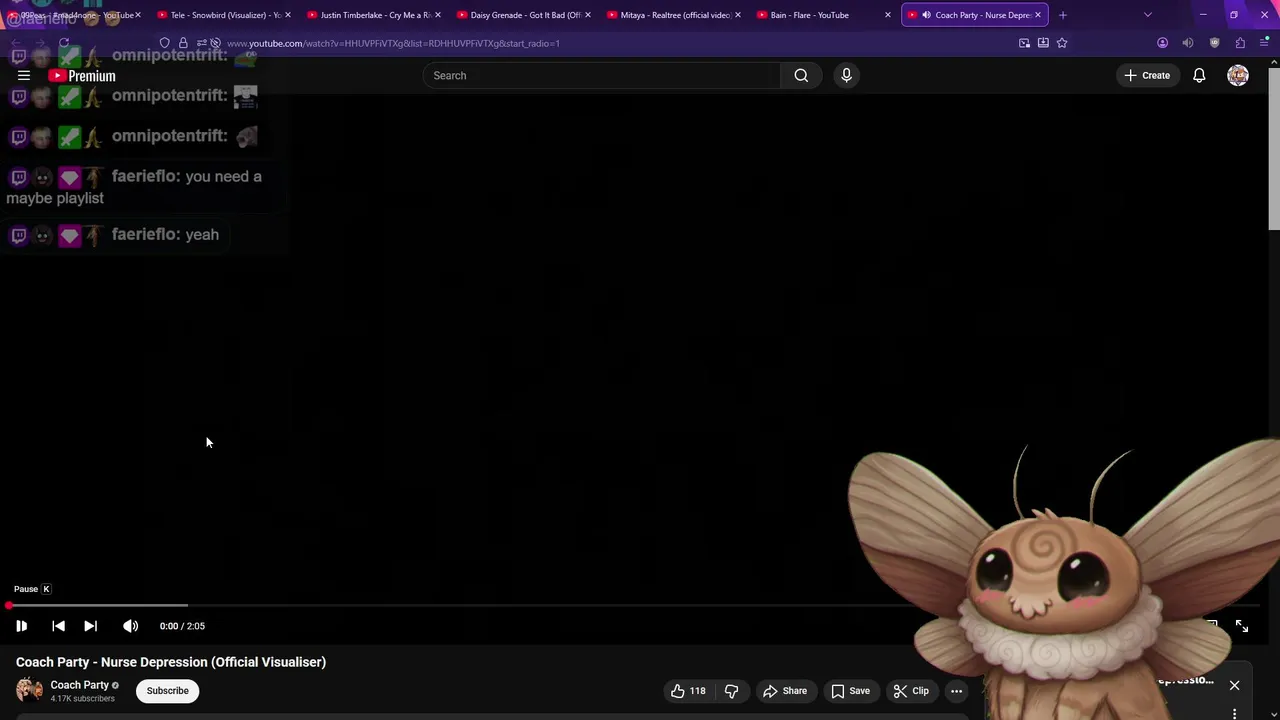
Task: Click the video title text
Action: pyautogui.click(x=171, y=662)
